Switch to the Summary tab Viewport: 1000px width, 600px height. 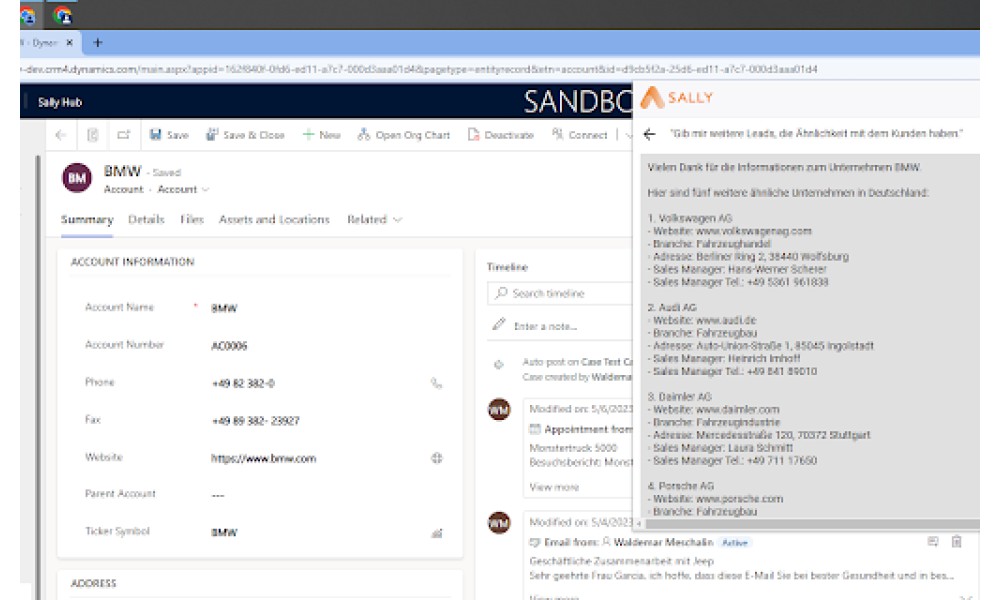point(87,219)
